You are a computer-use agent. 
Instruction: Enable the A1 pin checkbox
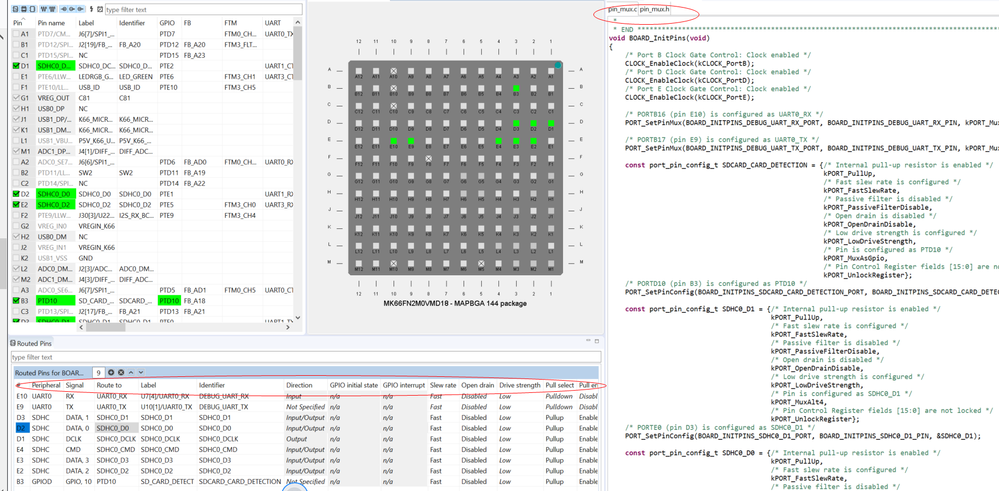(15, 34)
